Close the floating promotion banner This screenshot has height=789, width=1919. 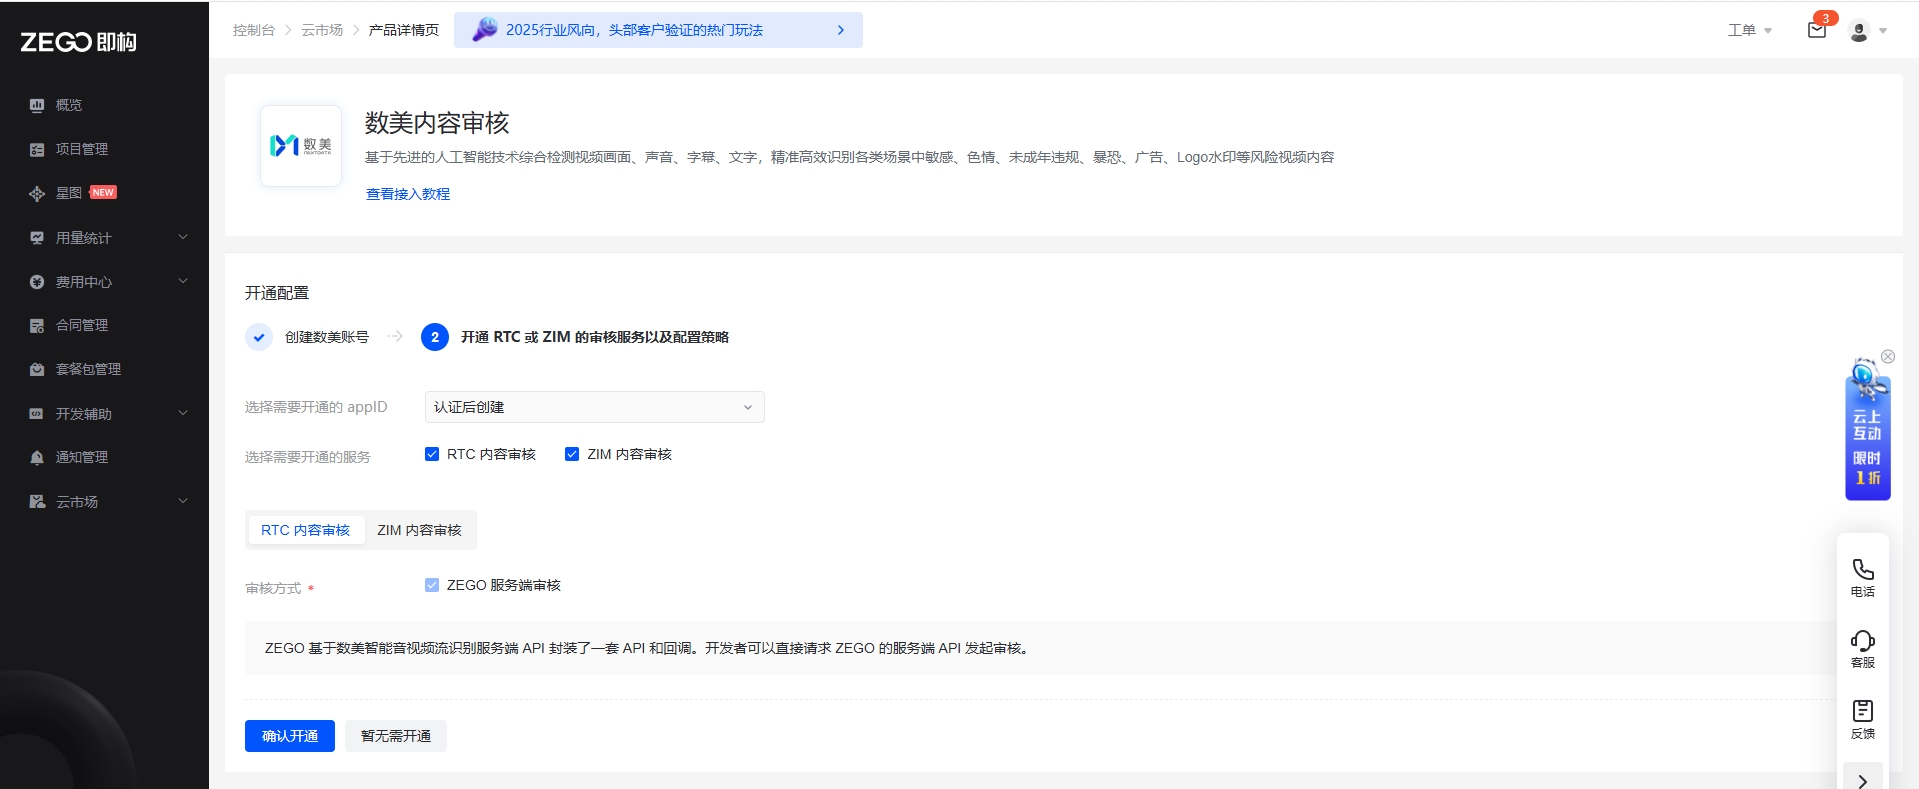pyautogui.click(x=1888, y=357)
